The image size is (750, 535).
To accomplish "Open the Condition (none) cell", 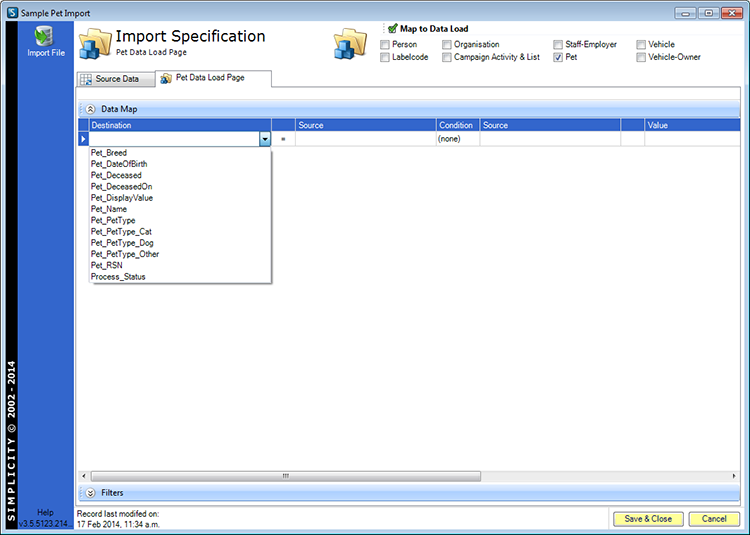I will [x=458, y=139].
